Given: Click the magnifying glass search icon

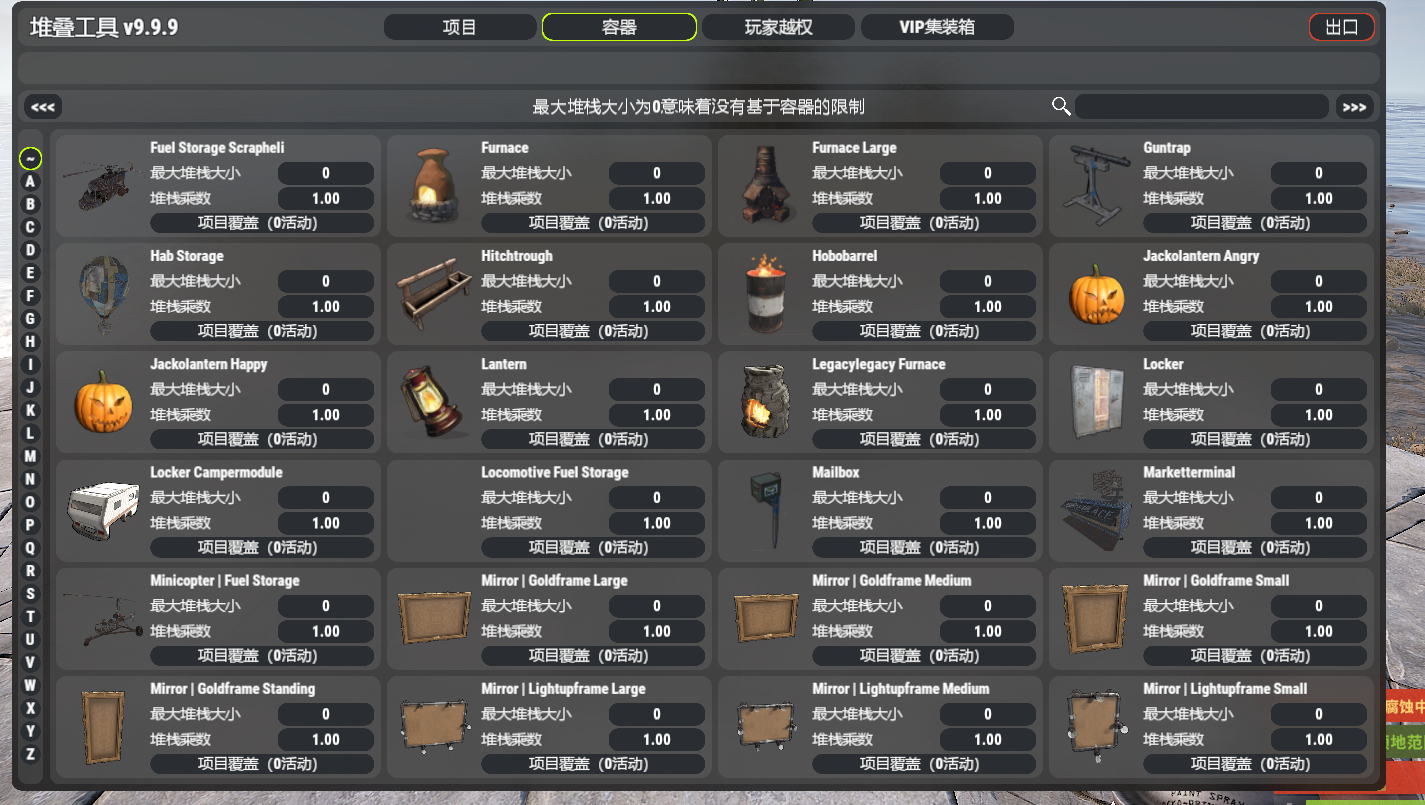Looking at the screenshot, I should [x=1061, y=106].
